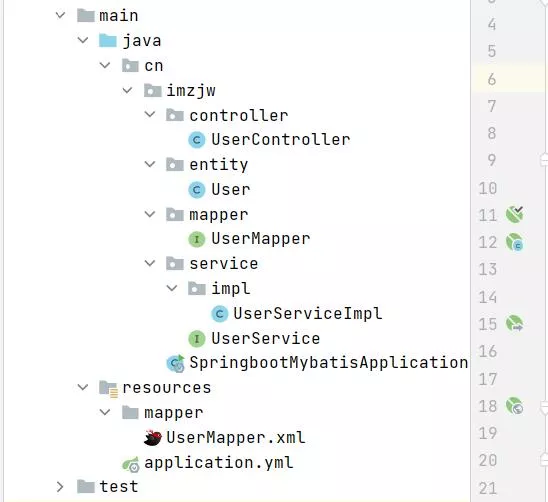Click the Spring gutter icon on line 18
Image resolution: width=548 pixels, height=502 pixels.
[x=514, y=406]
